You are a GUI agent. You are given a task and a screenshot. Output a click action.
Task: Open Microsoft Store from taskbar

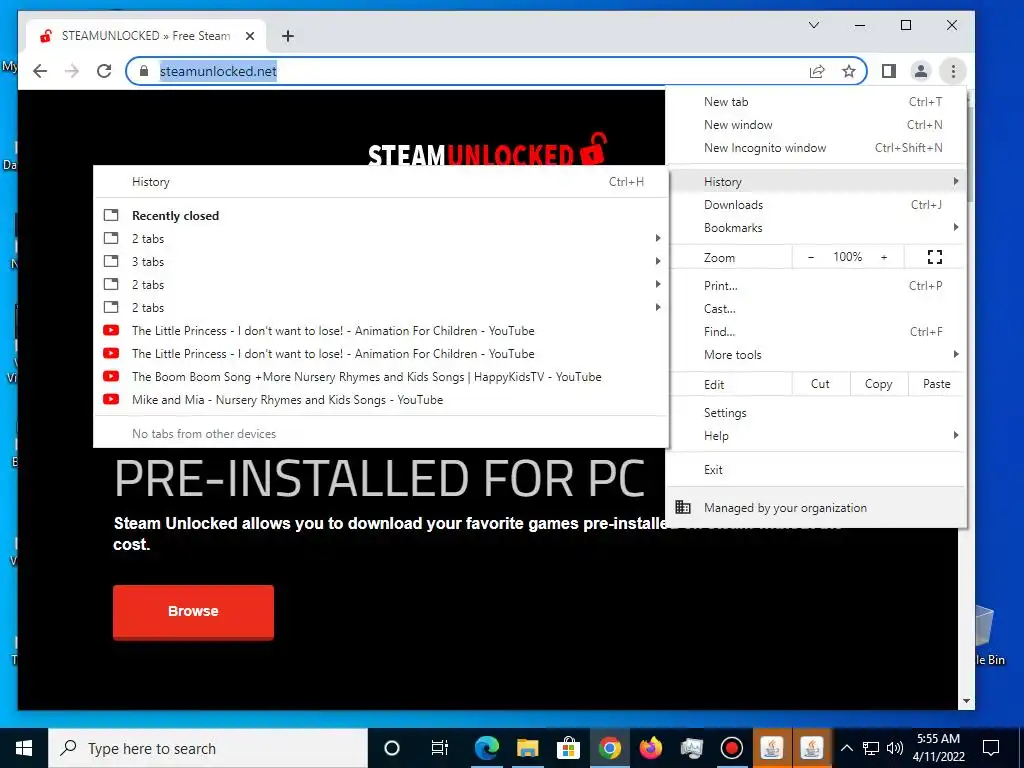568,748
